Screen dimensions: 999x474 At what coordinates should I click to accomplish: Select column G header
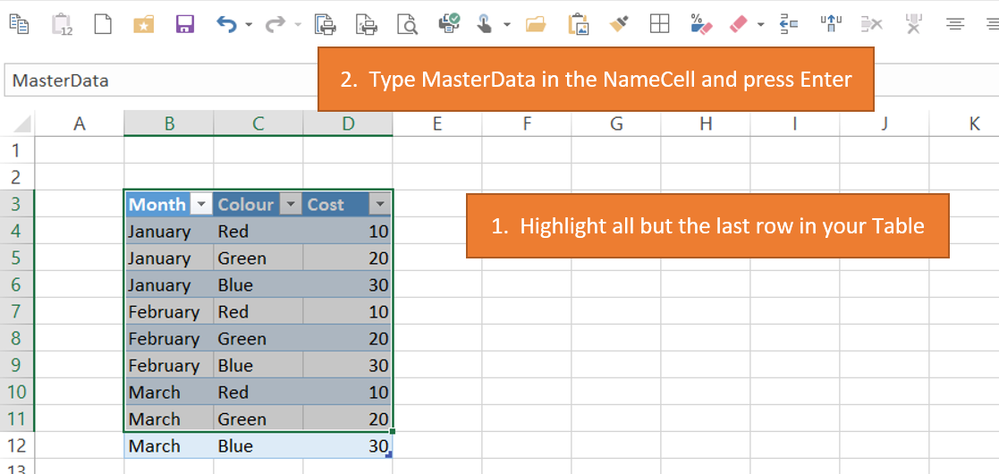pos(616,124)
